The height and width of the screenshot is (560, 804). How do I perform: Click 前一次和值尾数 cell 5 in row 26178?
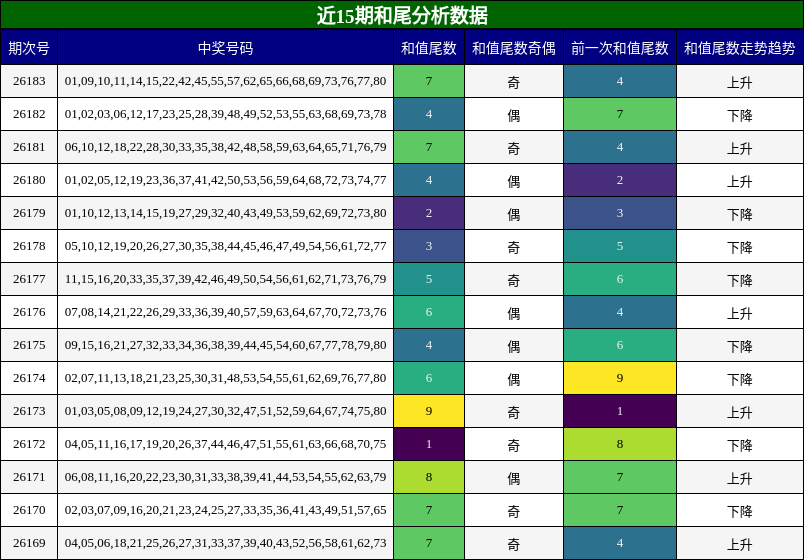point(620,246)
